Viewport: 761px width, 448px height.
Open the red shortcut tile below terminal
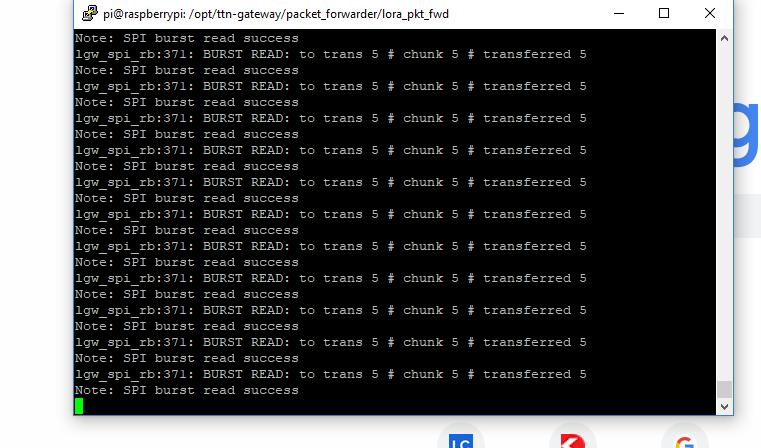pos(573,440)
